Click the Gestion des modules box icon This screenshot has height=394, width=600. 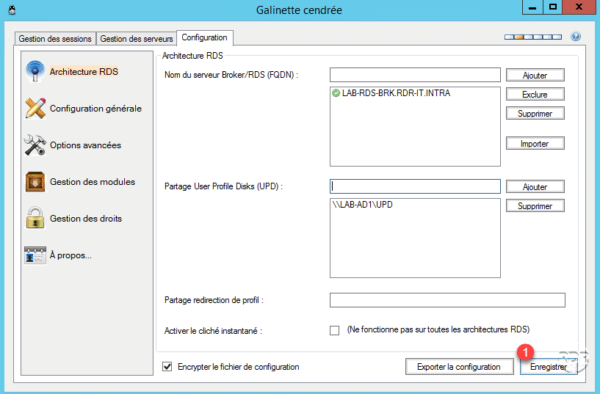(35, 182)
